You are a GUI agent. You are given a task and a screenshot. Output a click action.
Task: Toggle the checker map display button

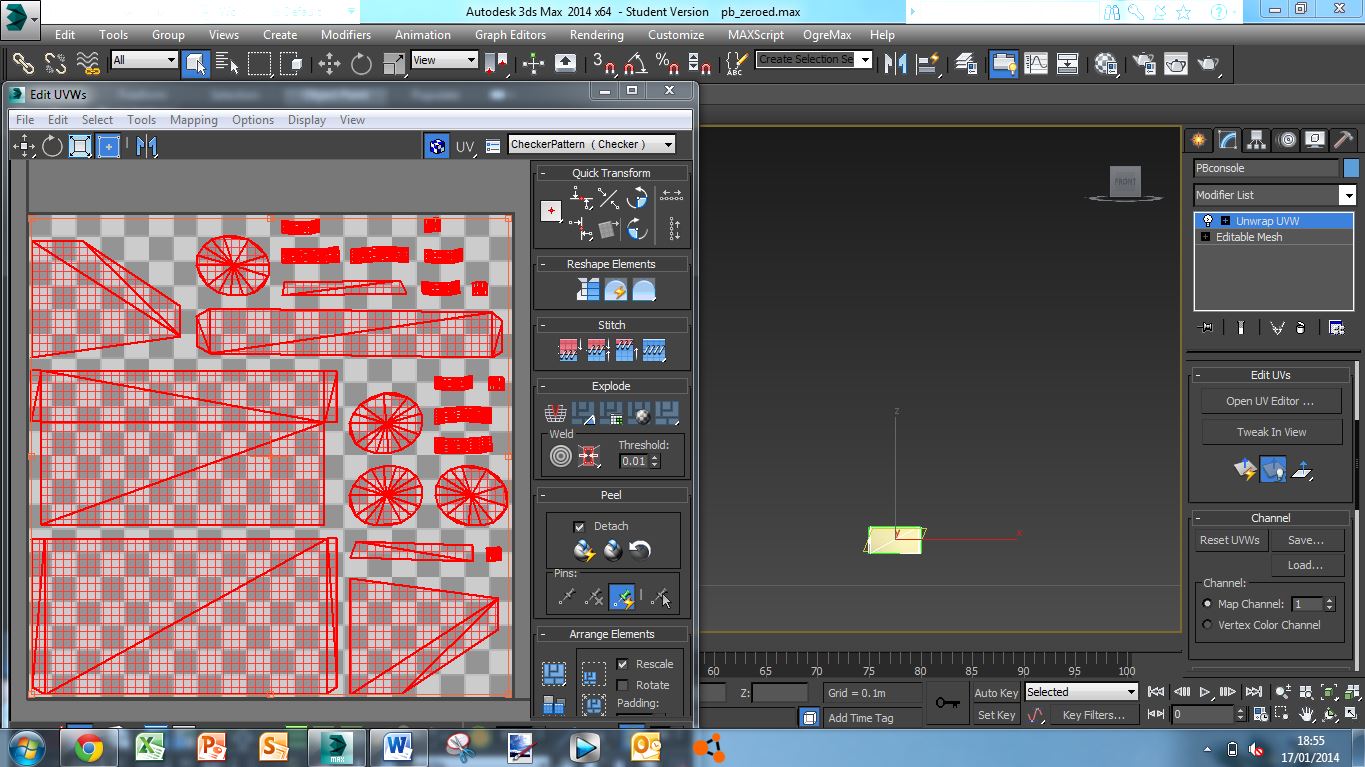[x=437, y=146]
